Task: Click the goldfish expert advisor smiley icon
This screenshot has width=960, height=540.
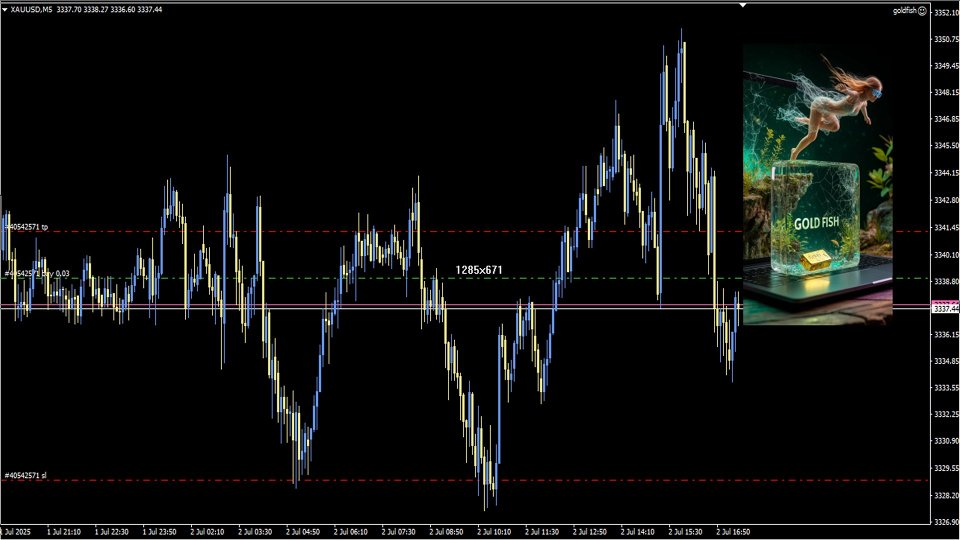Action: click(923, 11)
